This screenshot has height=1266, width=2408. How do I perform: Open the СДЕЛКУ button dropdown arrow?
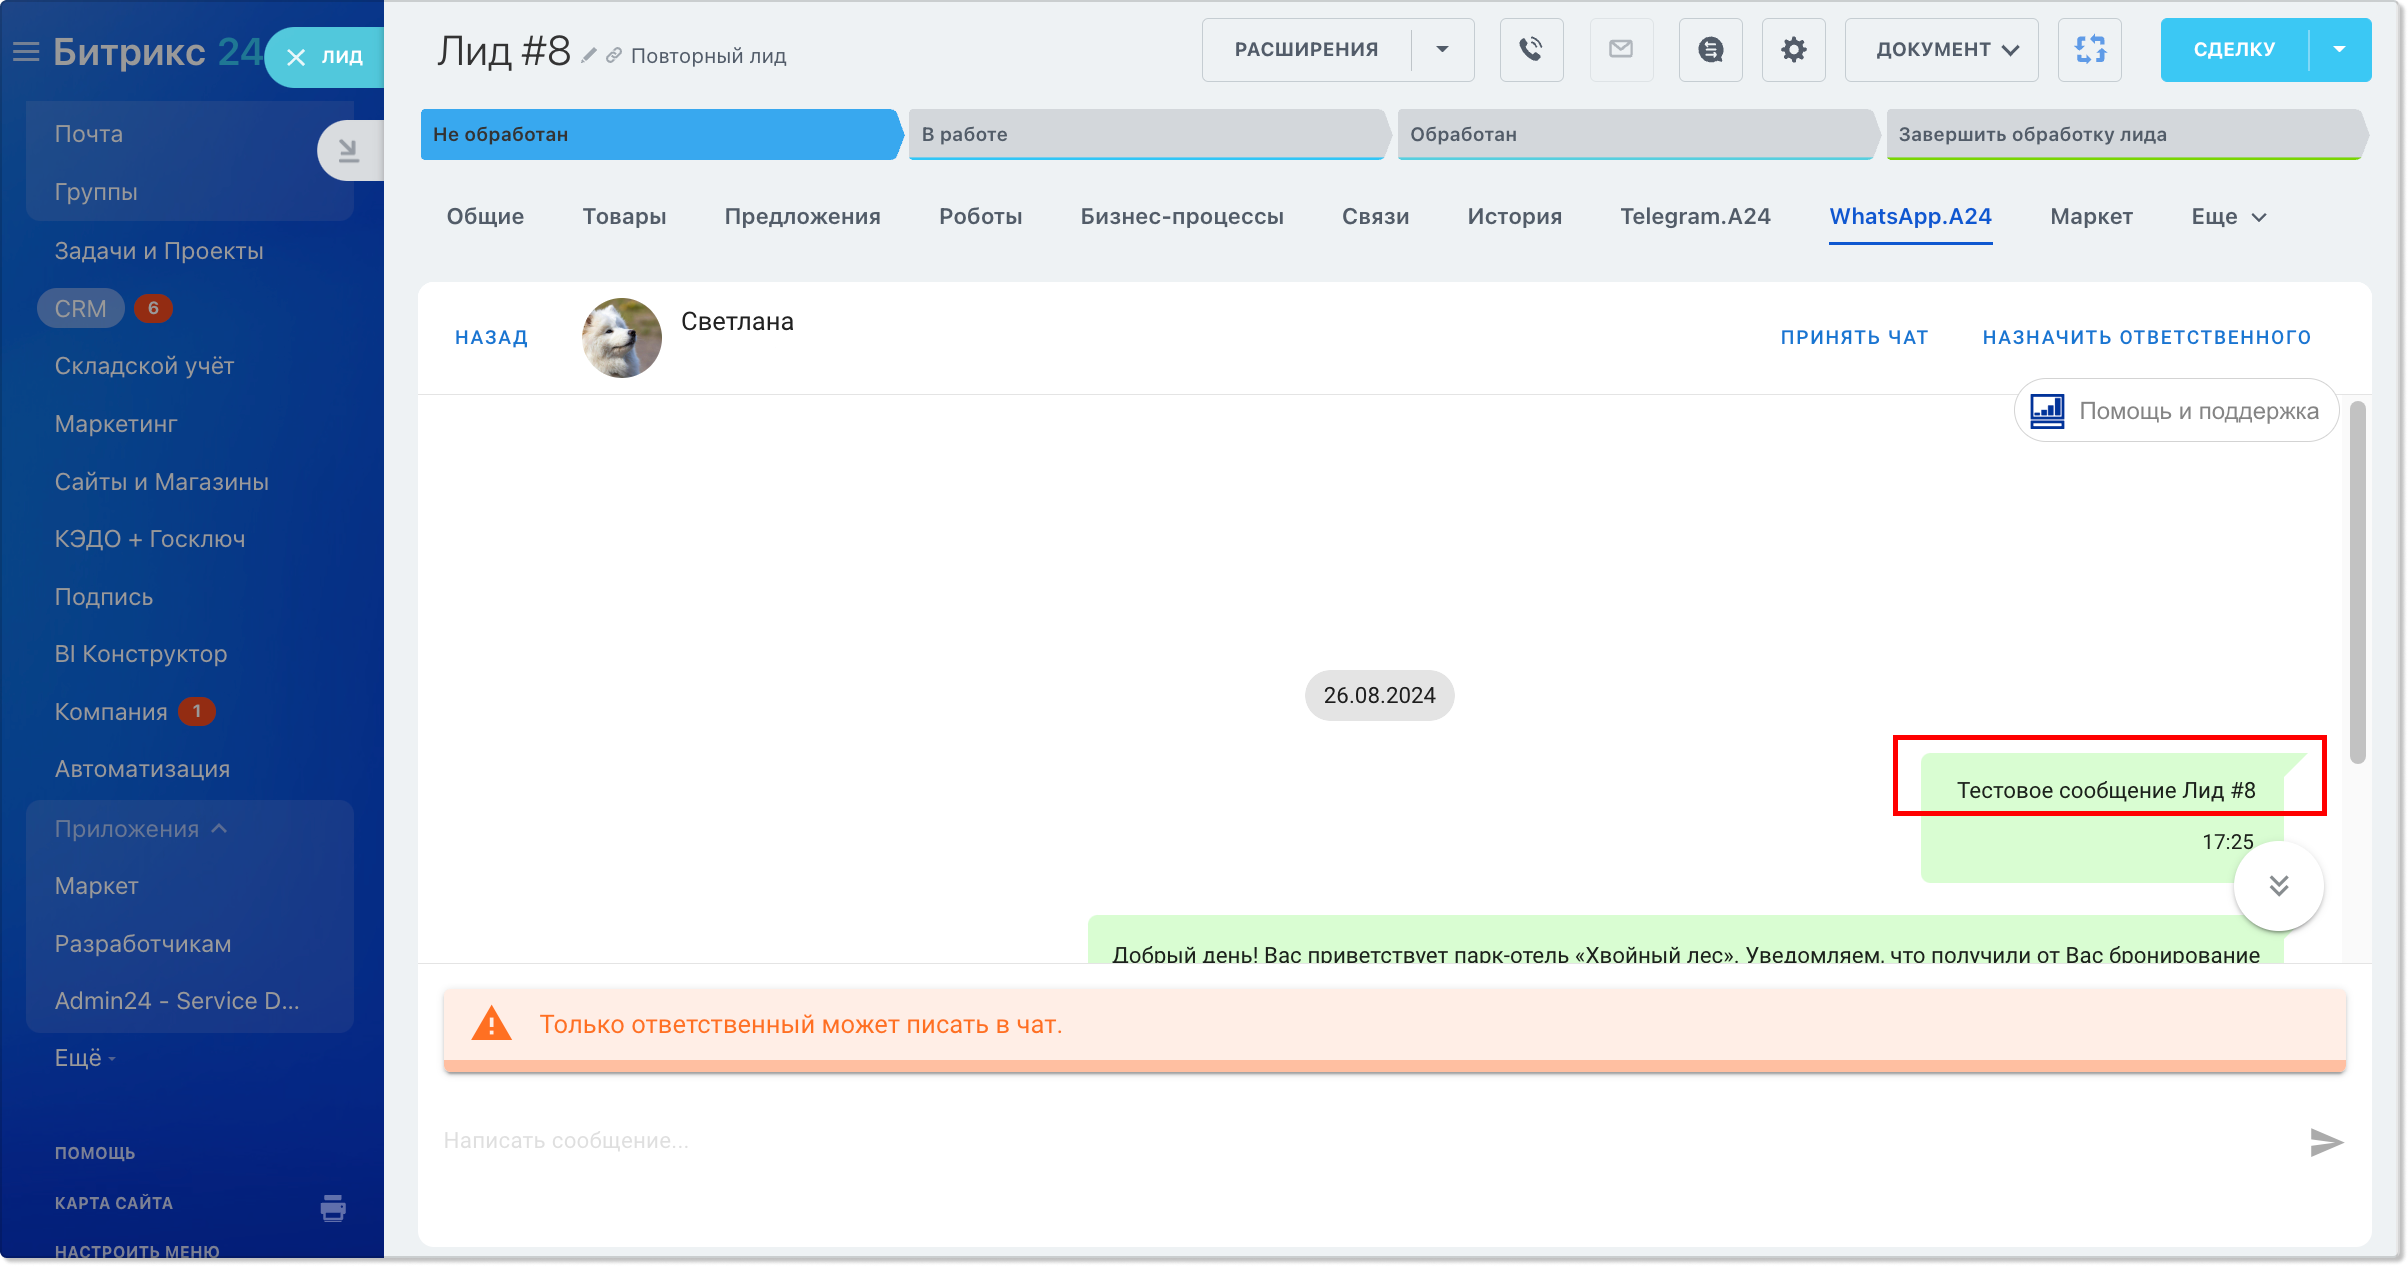click(x=2340, y=50)
